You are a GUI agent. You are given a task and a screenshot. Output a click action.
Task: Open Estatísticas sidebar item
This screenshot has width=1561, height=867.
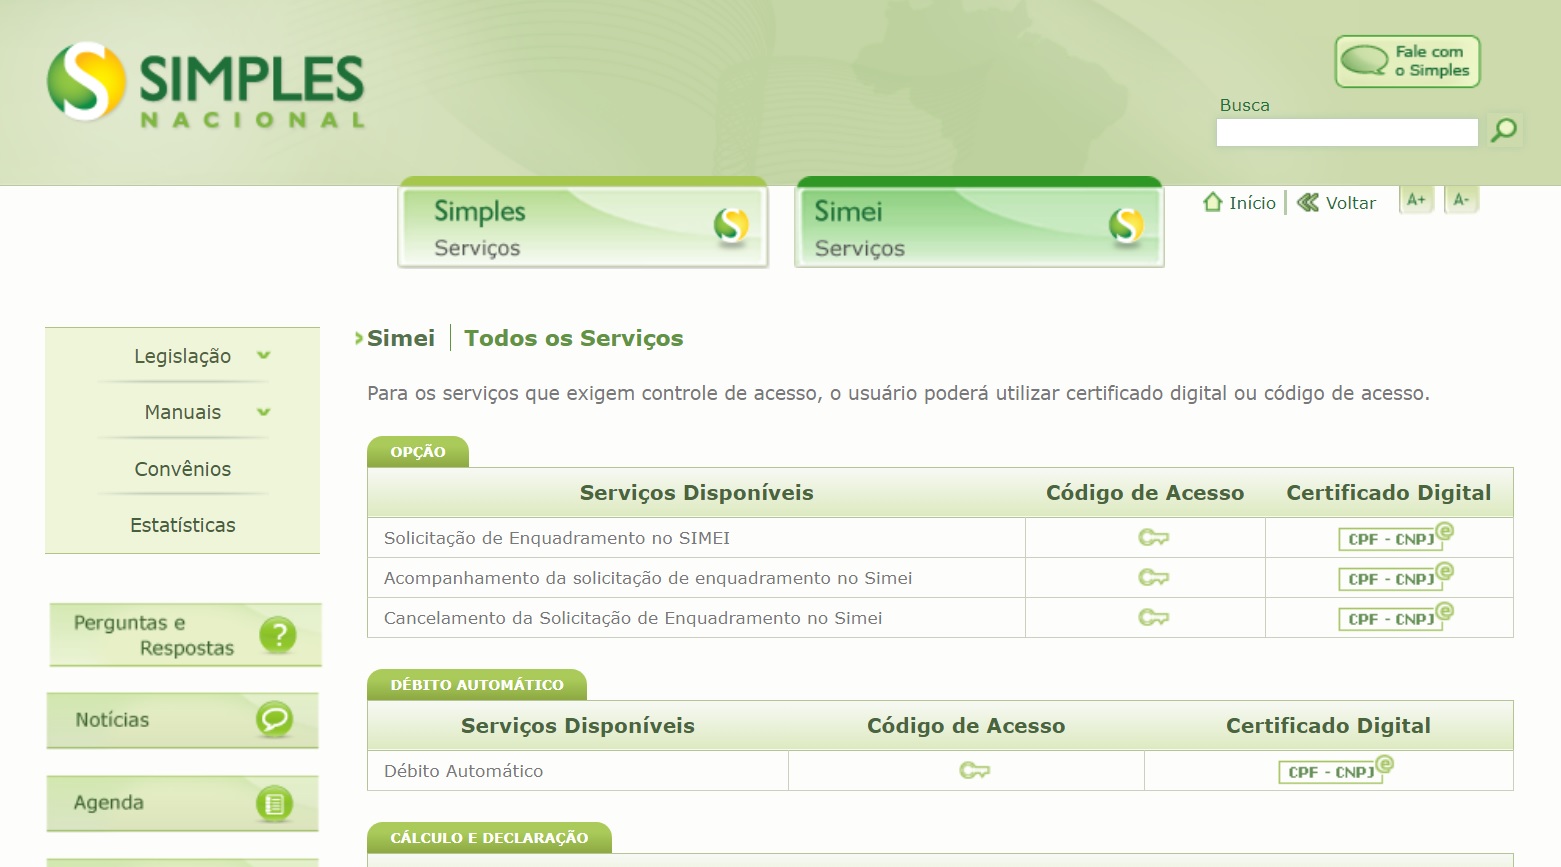[x=182, y=525]
